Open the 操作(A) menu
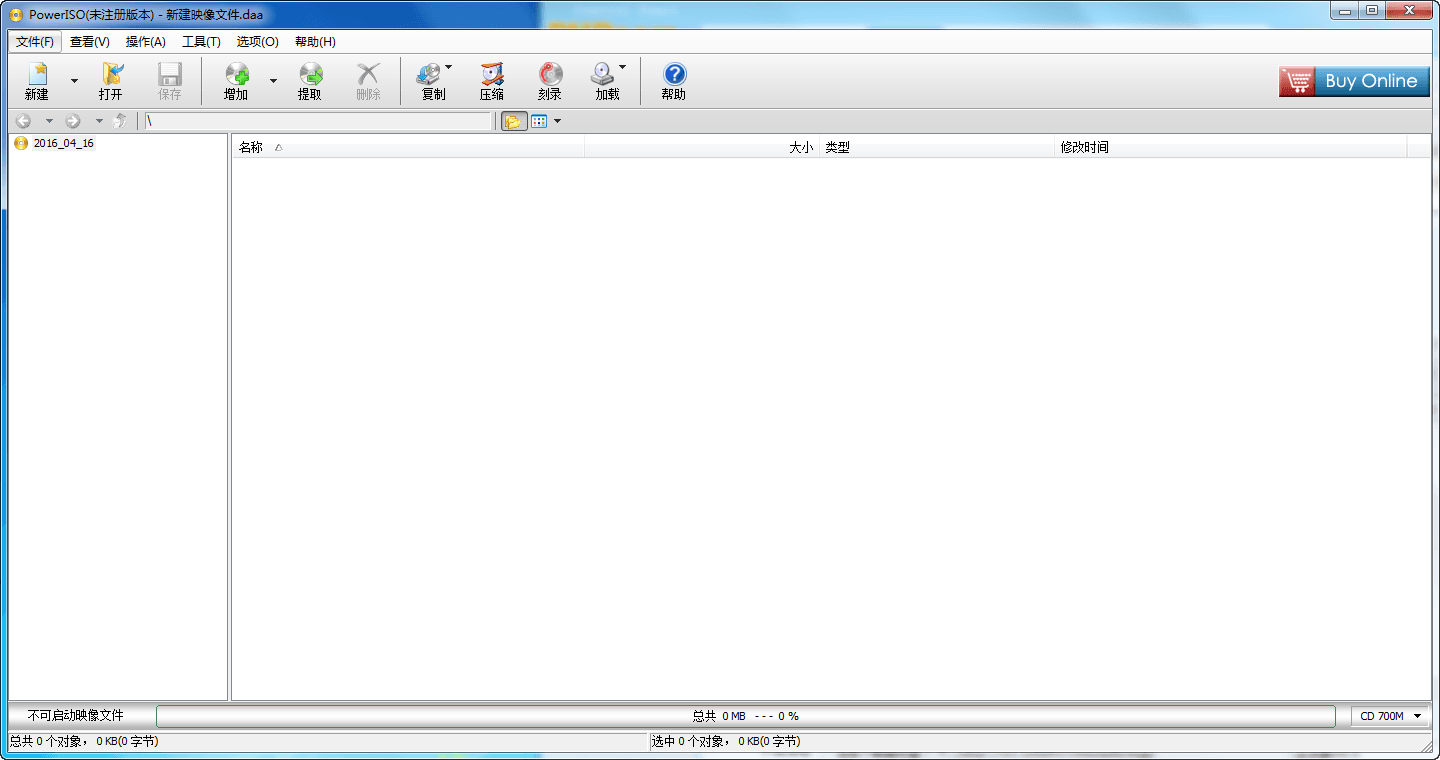 (146, 42)
